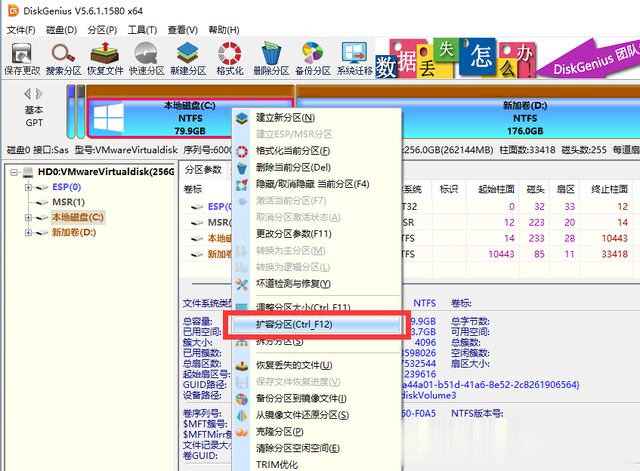Open the 文件(F) menu
The width and height of the screenshot is (640, 471).
click(x=21, y=30)
